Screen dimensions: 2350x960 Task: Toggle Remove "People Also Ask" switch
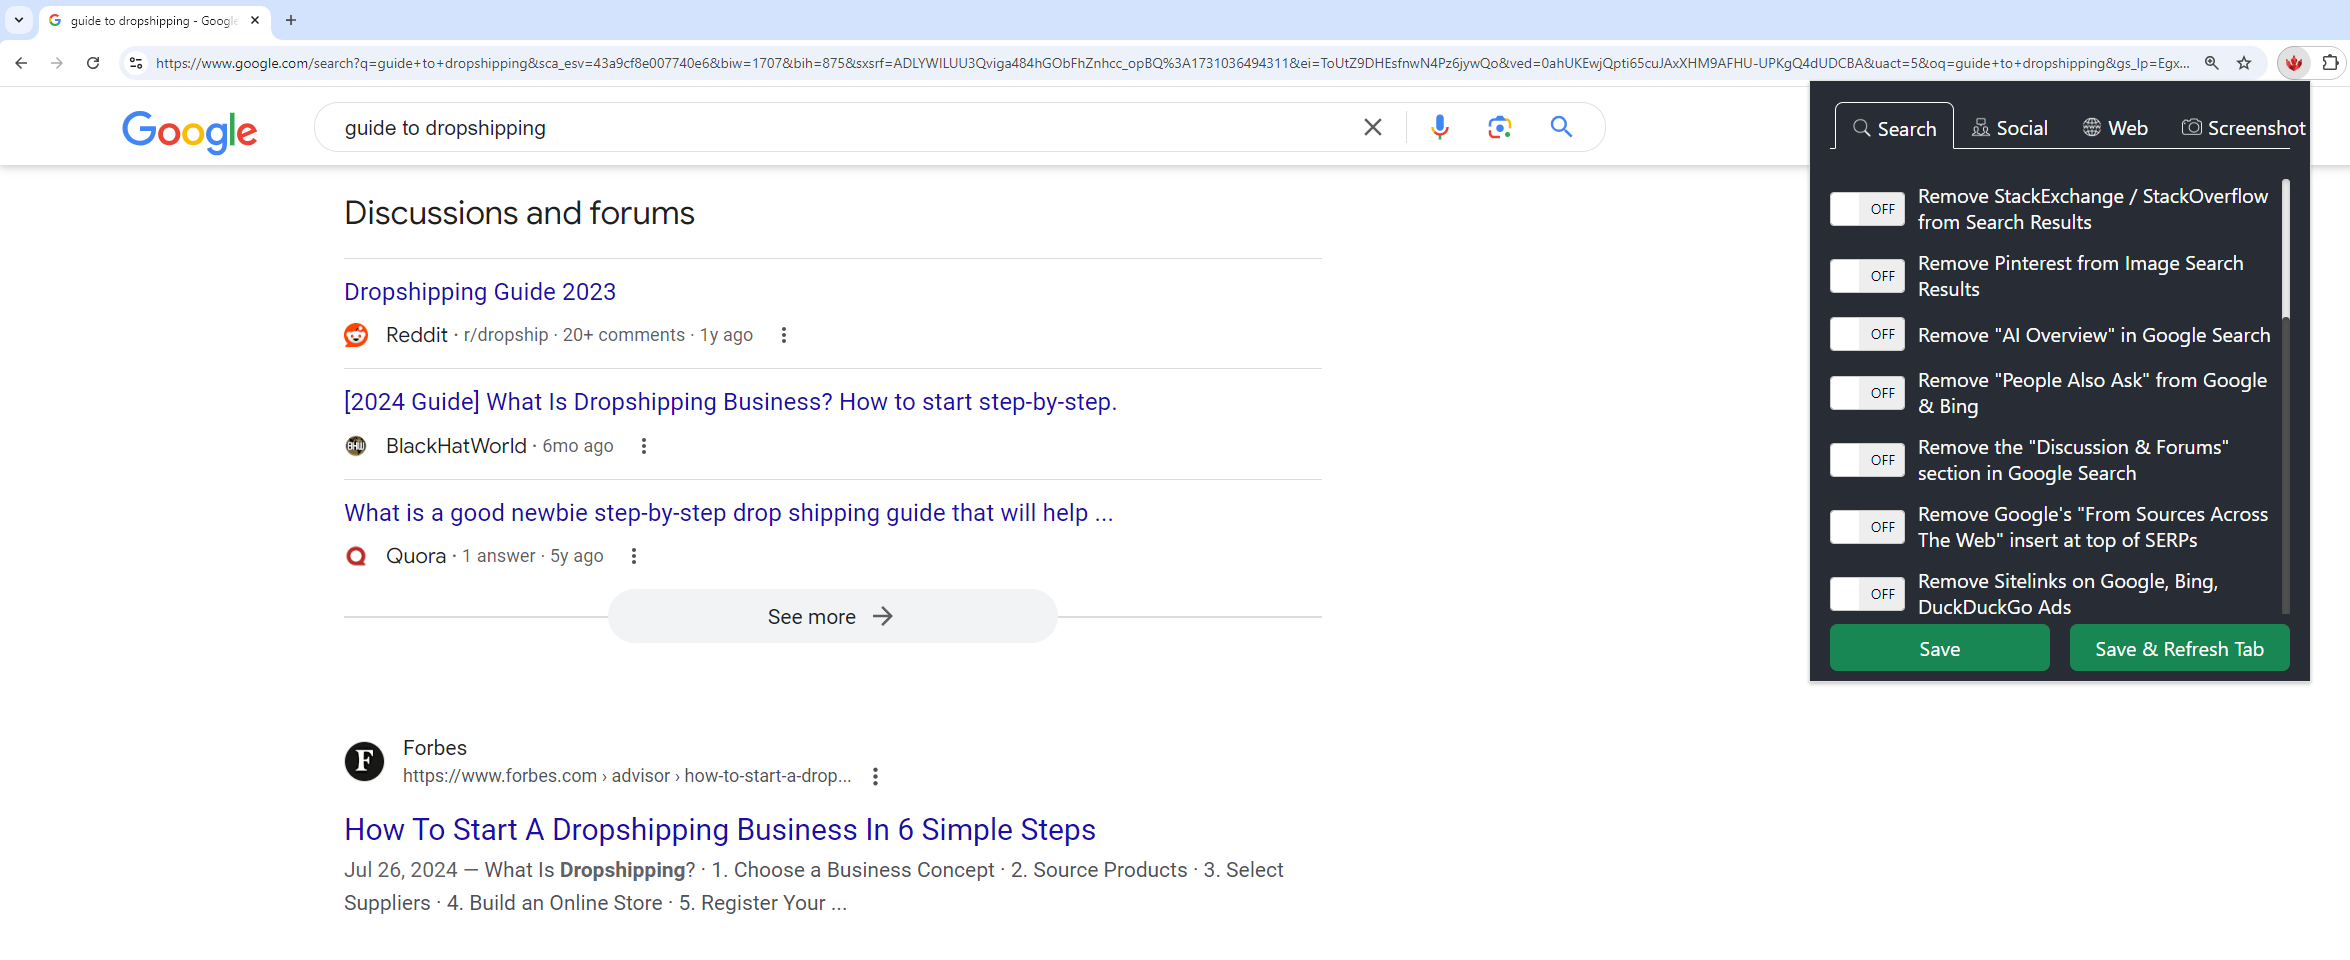coord(1867,393)
